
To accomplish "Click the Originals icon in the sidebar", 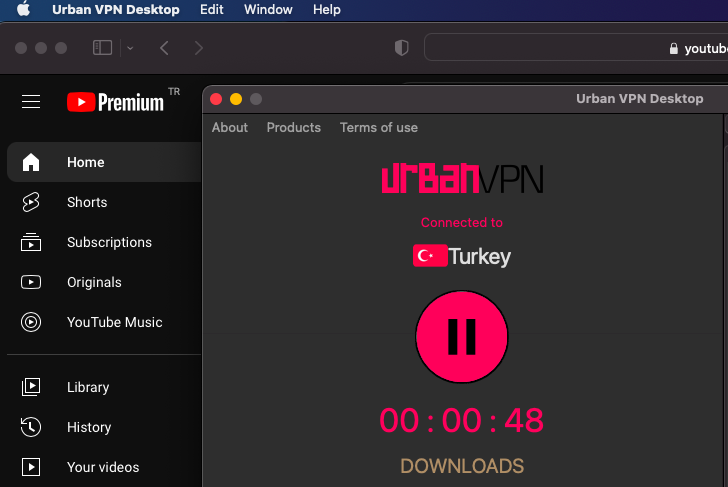I will pyautogui.click(x=31, y=282).
